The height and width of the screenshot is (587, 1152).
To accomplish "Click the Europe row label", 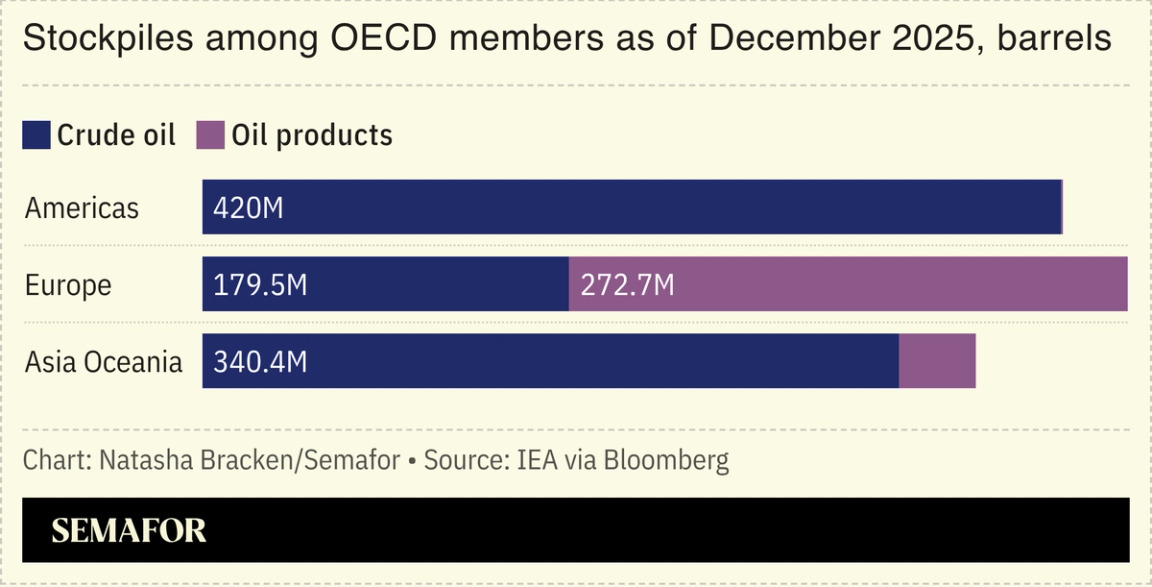I will [x=68, y=285].
